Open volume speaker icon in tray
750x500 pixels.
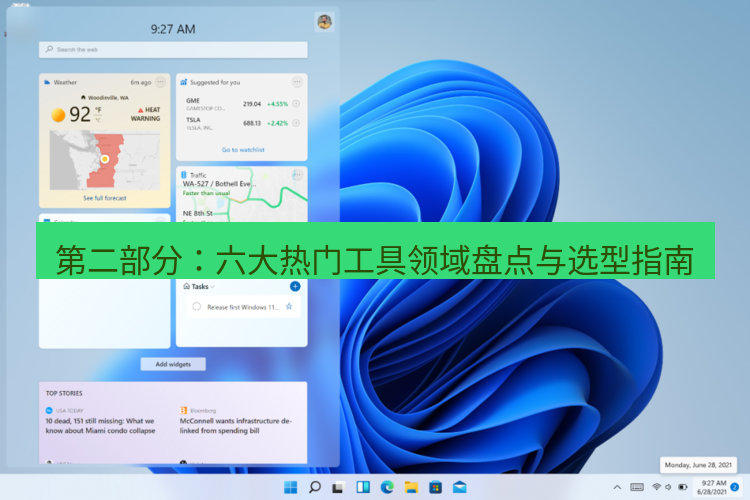(668, 487)
